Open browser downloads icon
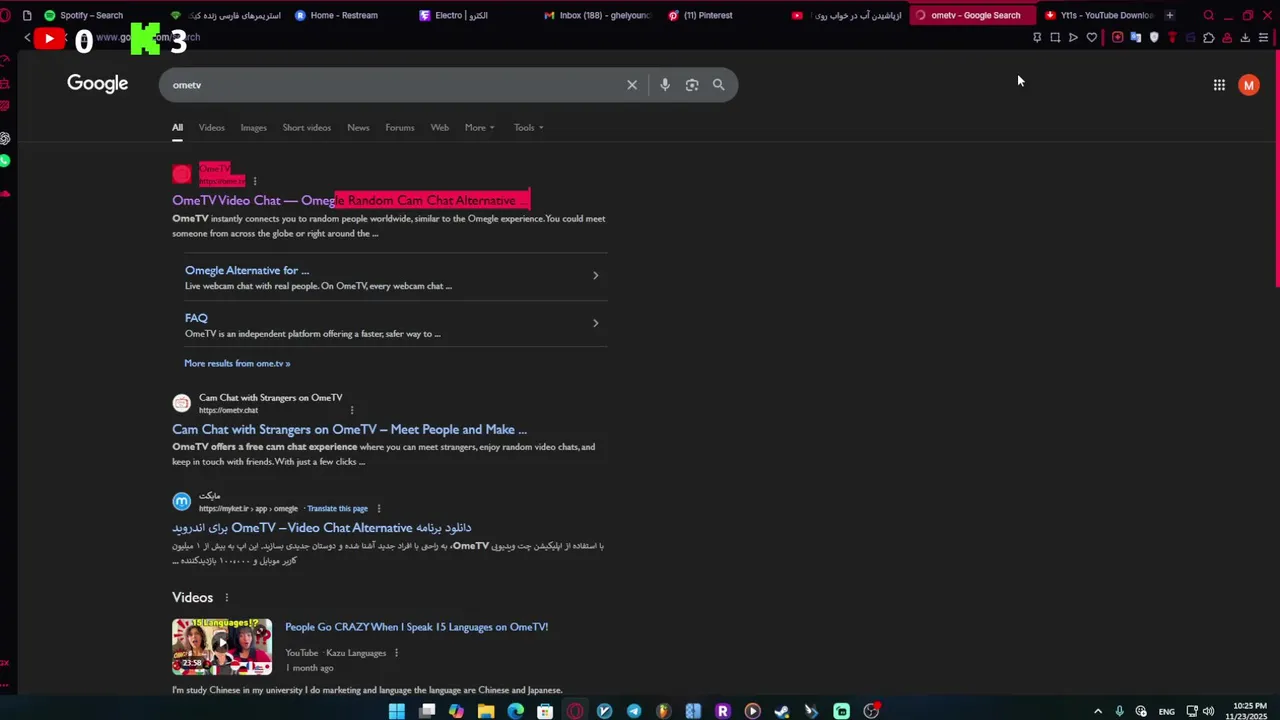Image resolution: width=1280 pixels, height=720 pixels. [1245, 38]
